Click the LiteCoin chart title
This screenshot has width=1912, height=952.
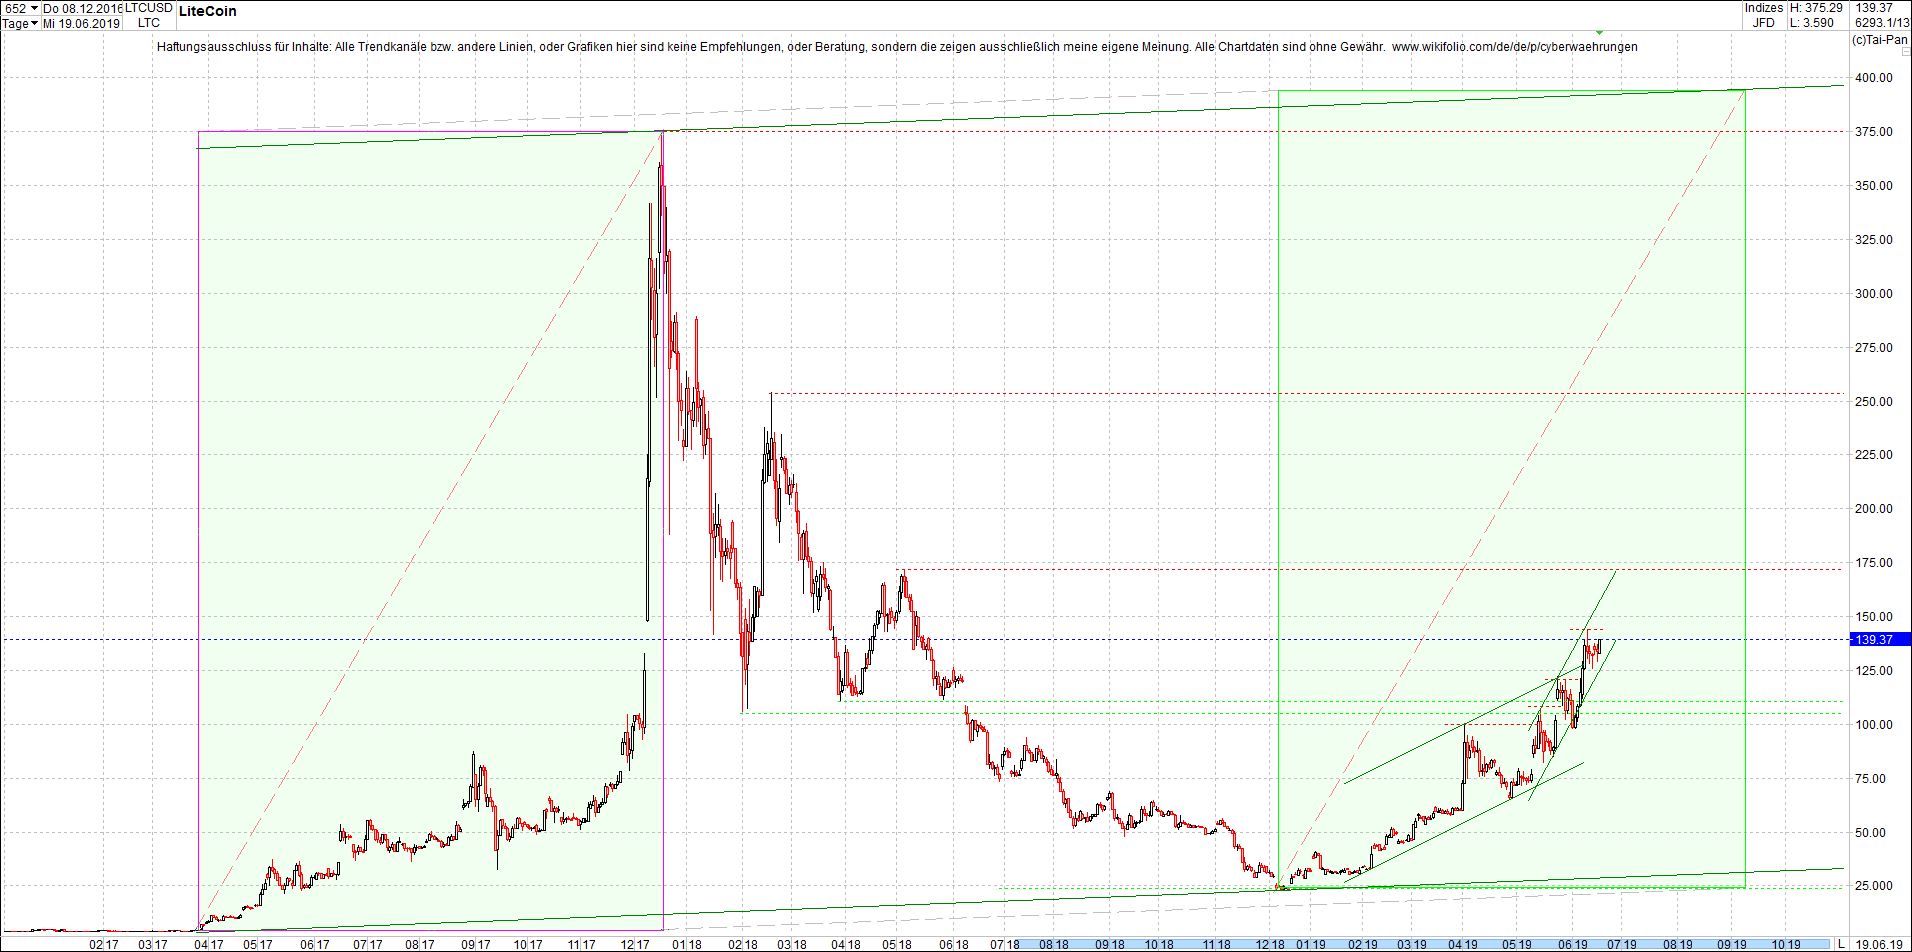coord(207,11)
